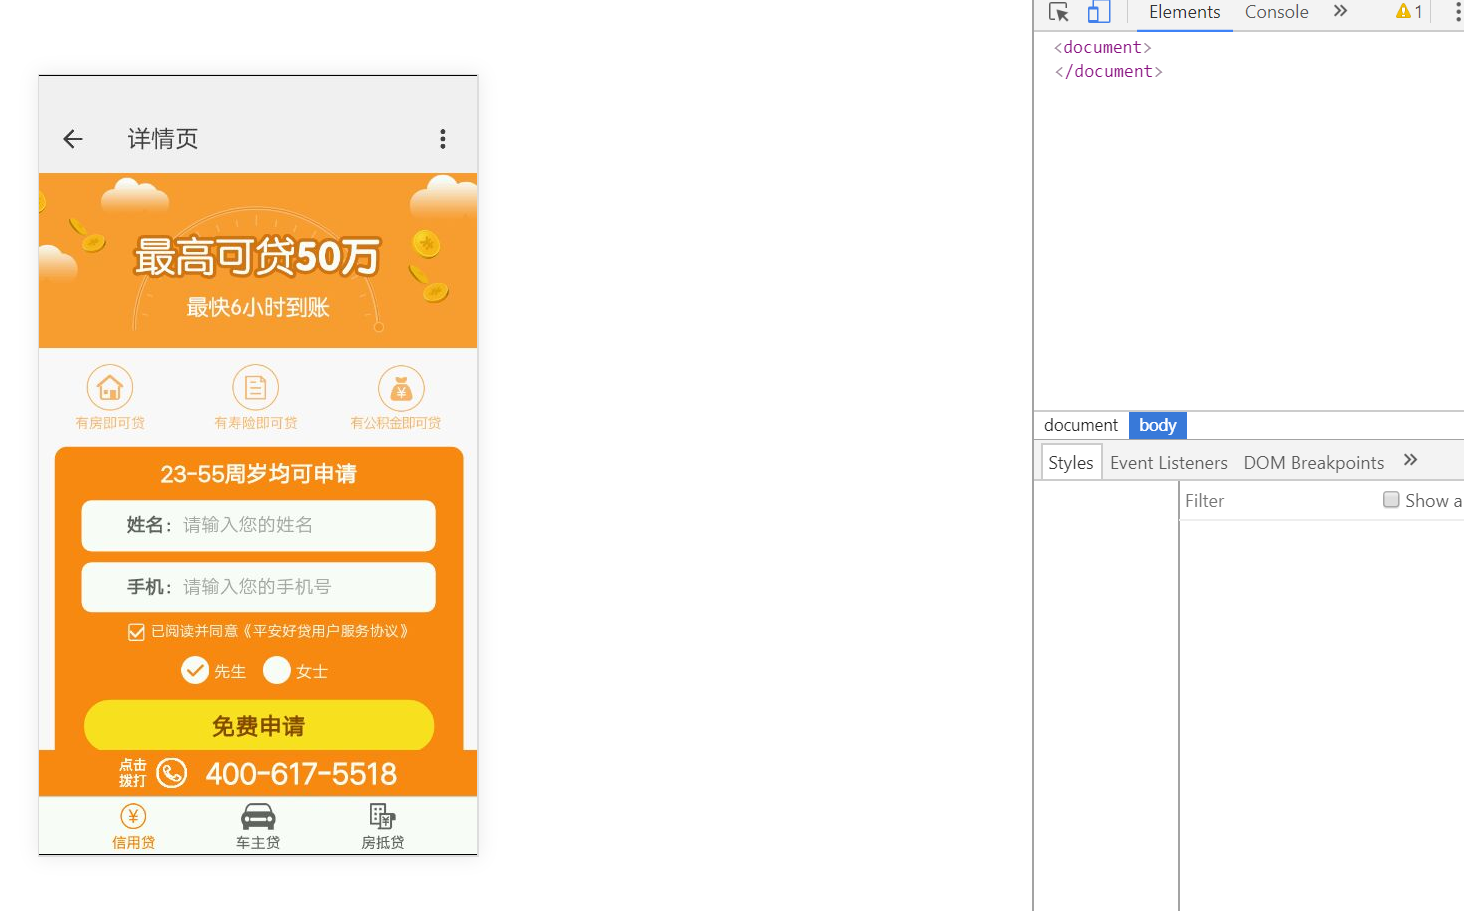The height and width of the screenshot is (911, 1464).
Task: Activate the Inspect element tool in DevTools
Action: pos(1058,12)
